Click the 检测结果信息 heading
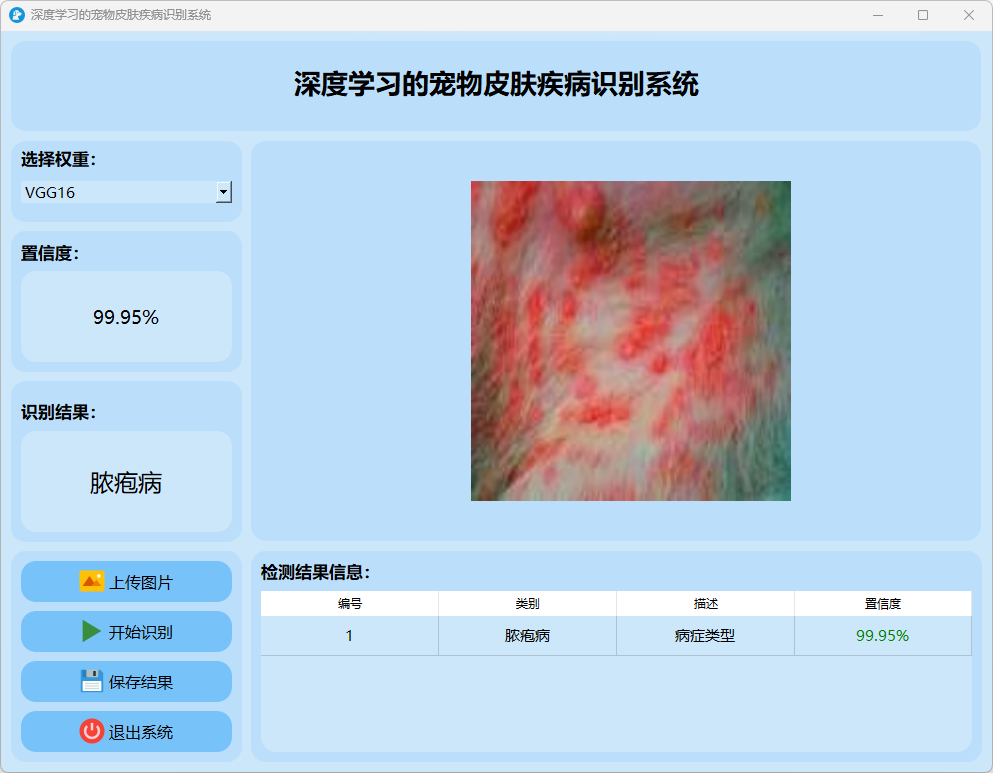993x773 pixels. click(315, 572)
